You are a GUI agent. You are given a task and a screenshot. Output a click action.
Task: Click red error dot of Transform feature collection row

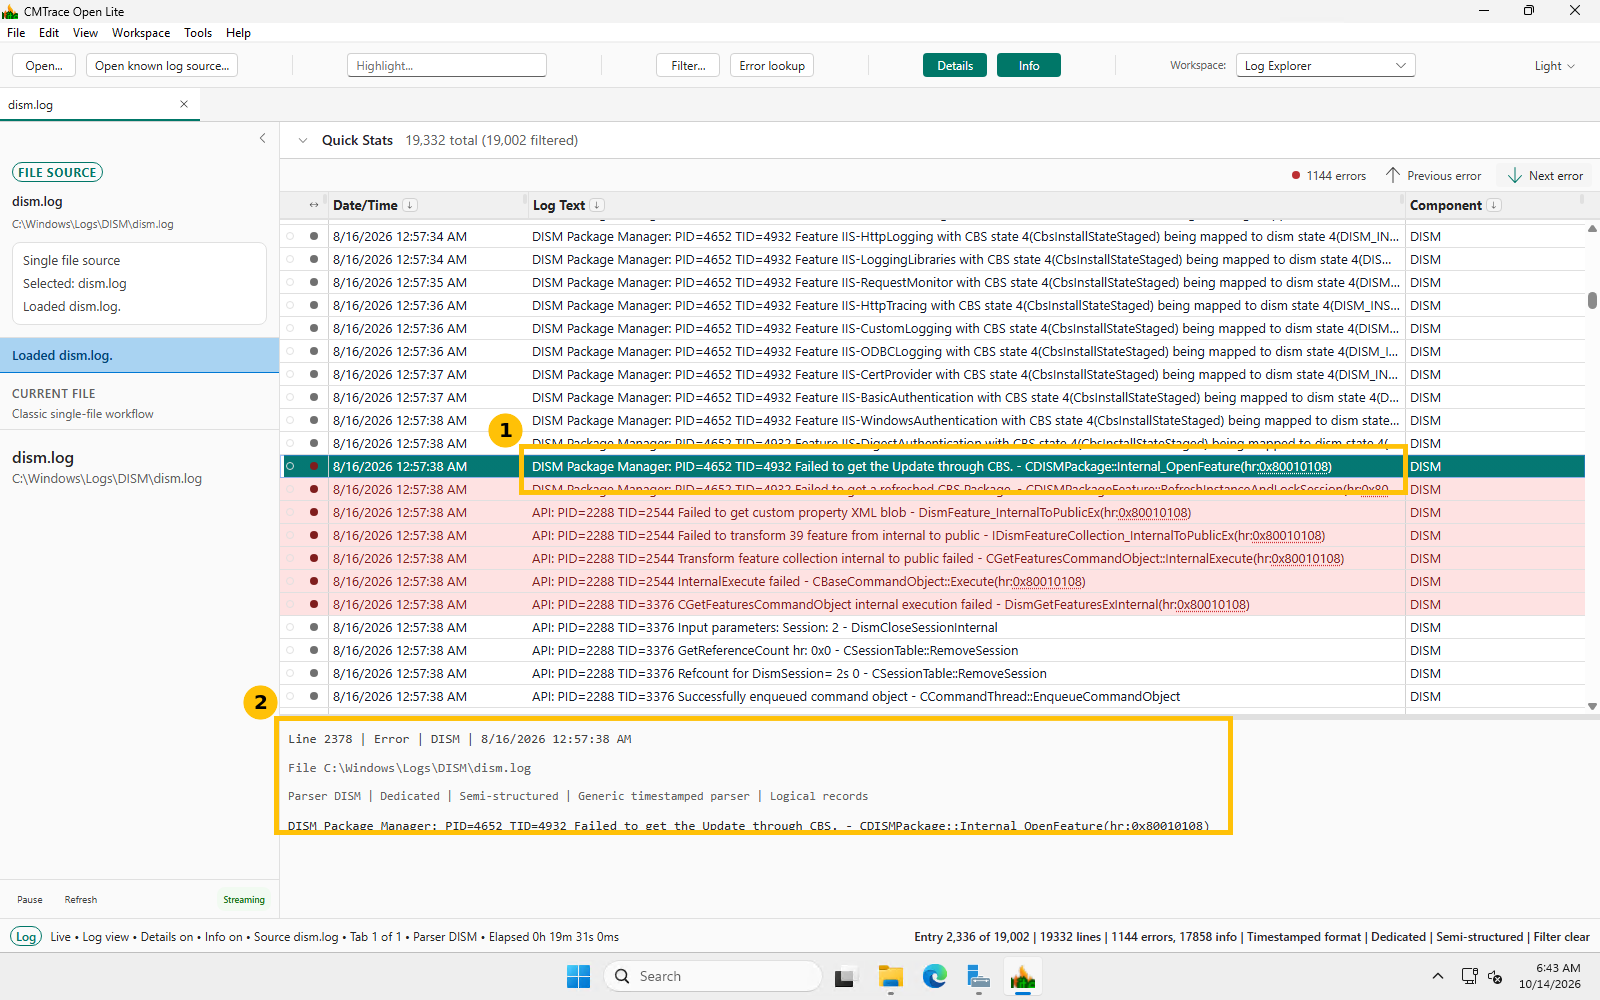point(314,558)
